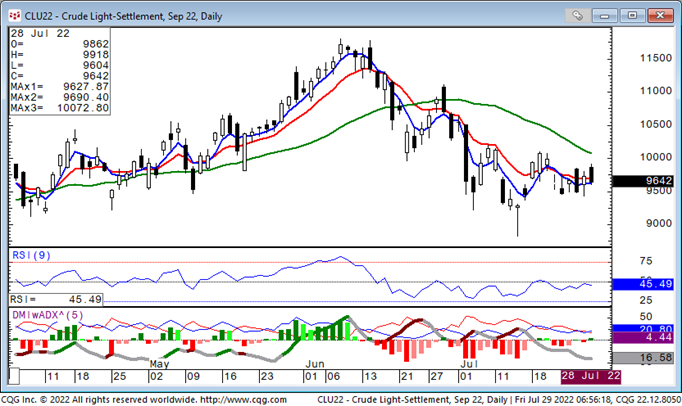Click the 75 level on RSI scale

click(646, 261)
